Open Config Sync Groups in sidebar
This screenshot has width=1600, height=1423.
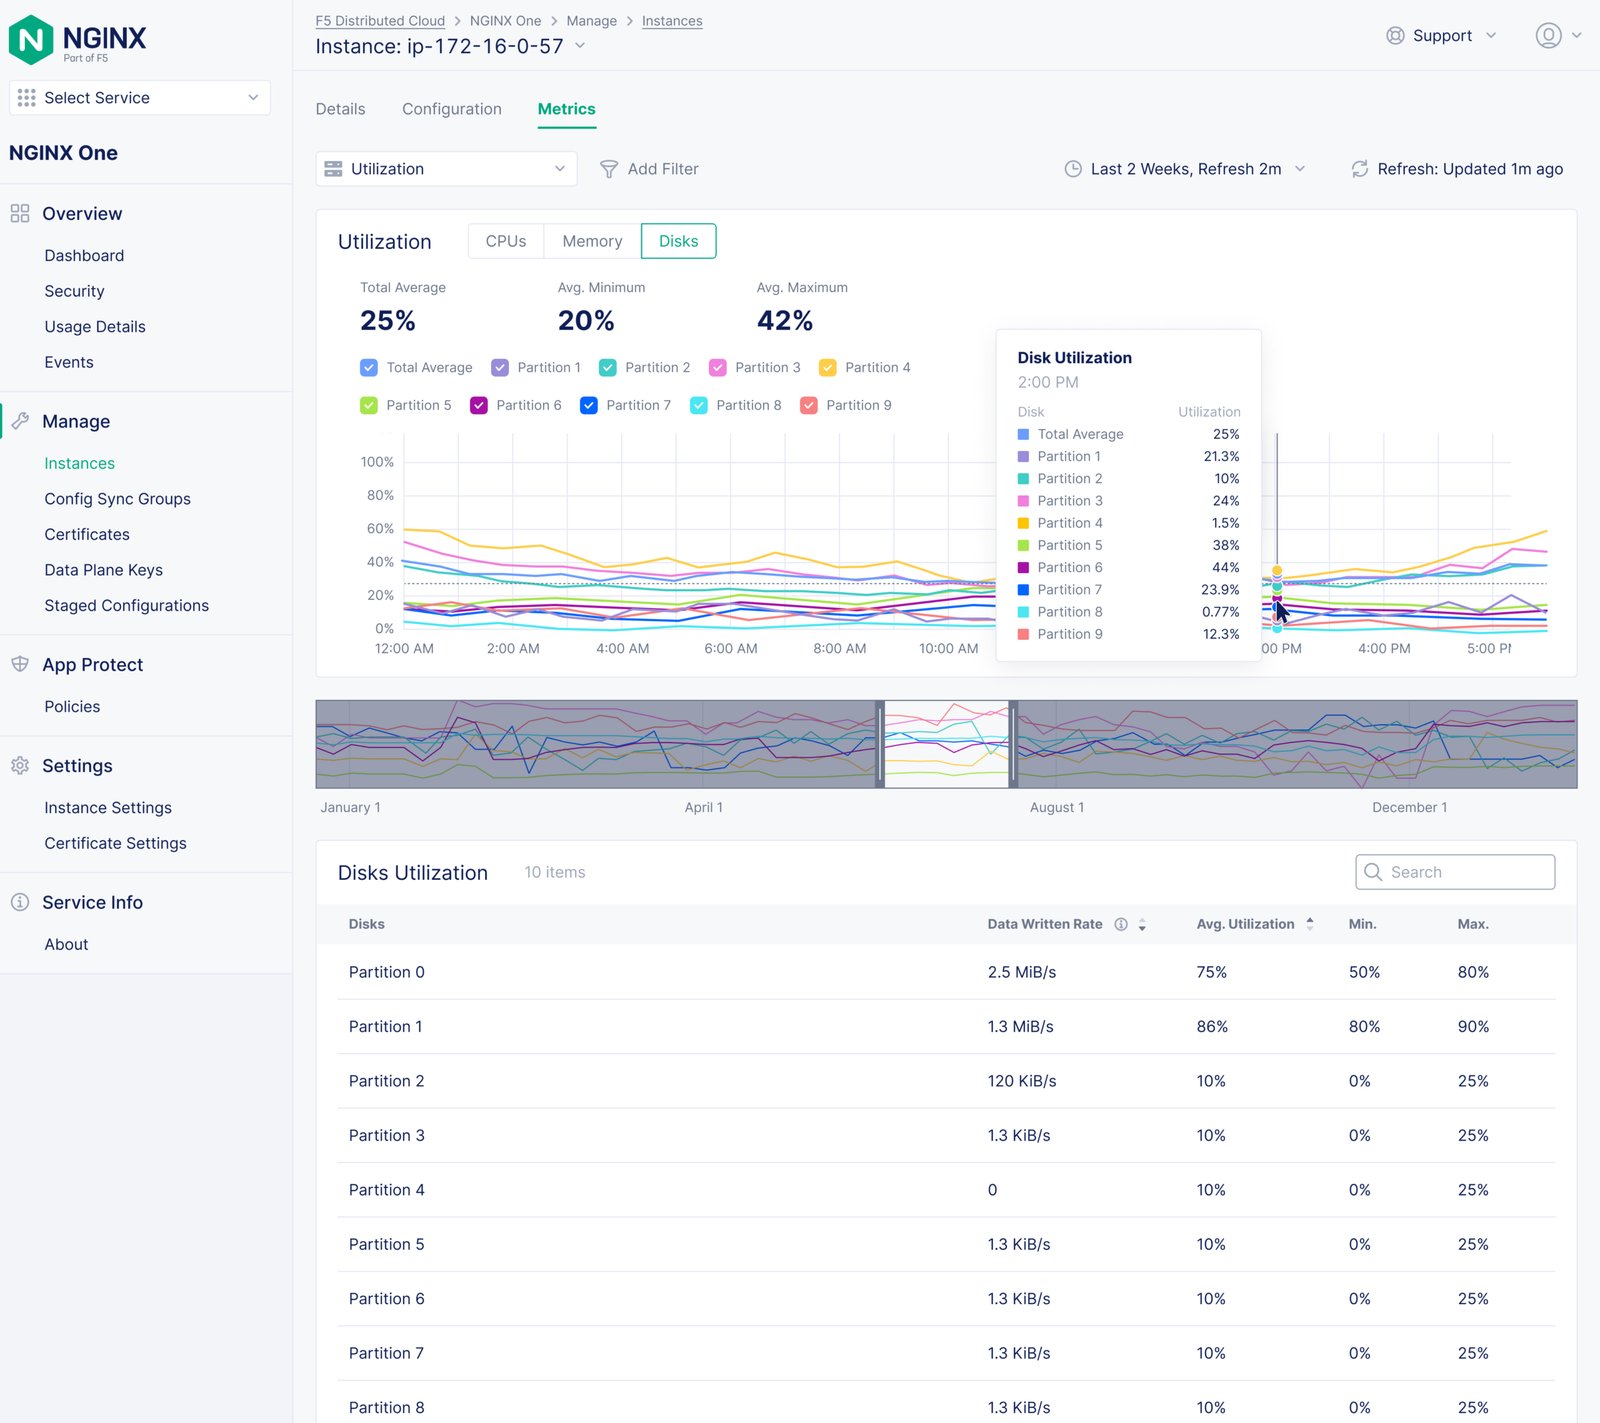pyautogui.click(x=117, y=499)
